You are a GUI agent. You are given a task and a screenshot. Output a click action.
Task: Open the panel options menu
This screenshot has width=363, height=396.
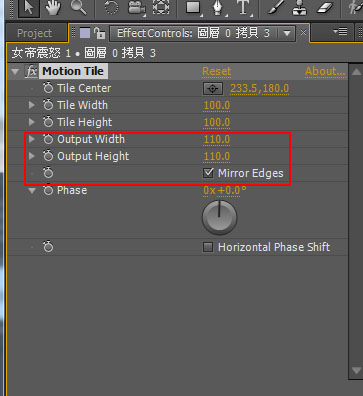tap(340, 32)
